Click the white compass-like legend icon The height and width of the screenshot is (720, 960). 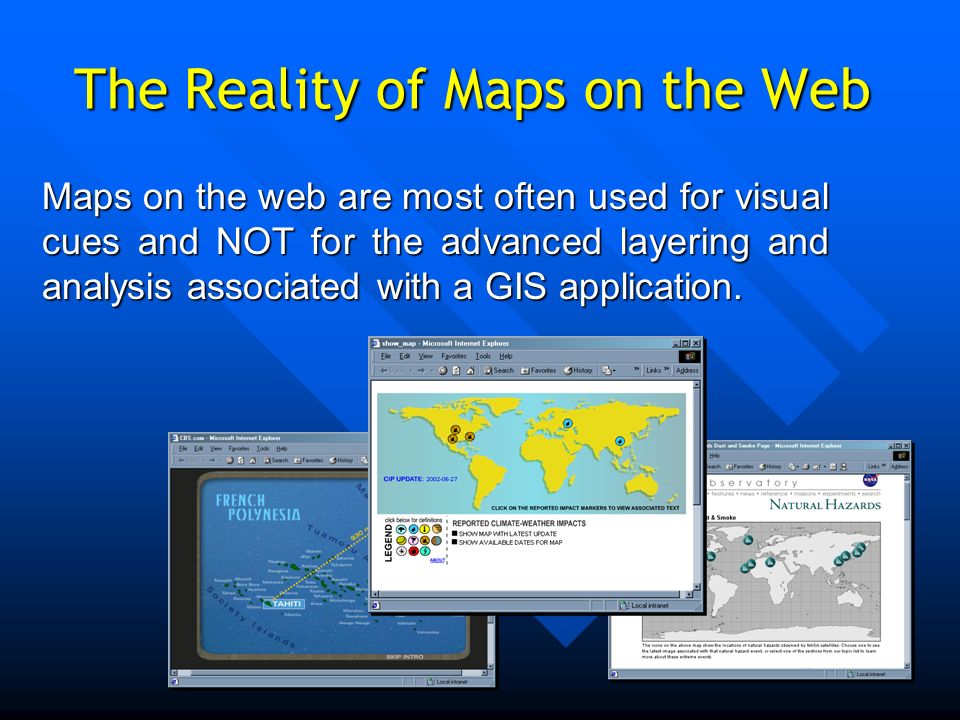click(401, 551)
